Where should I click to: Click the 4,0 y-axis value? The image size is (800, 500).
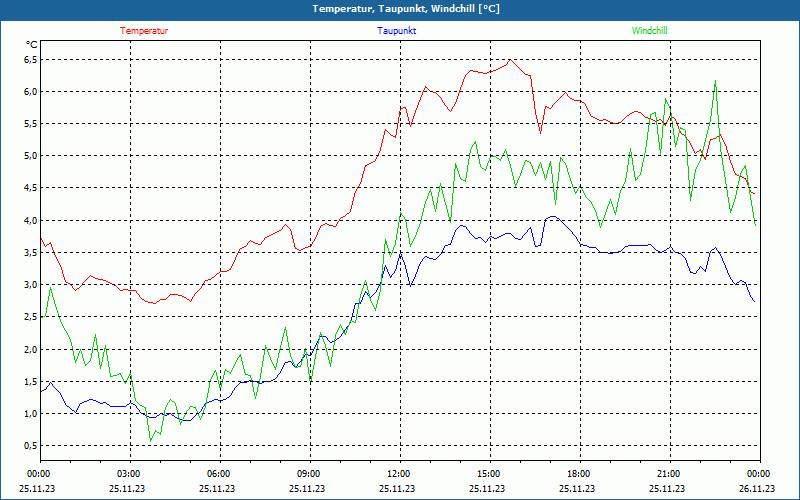tap(31, 220)
